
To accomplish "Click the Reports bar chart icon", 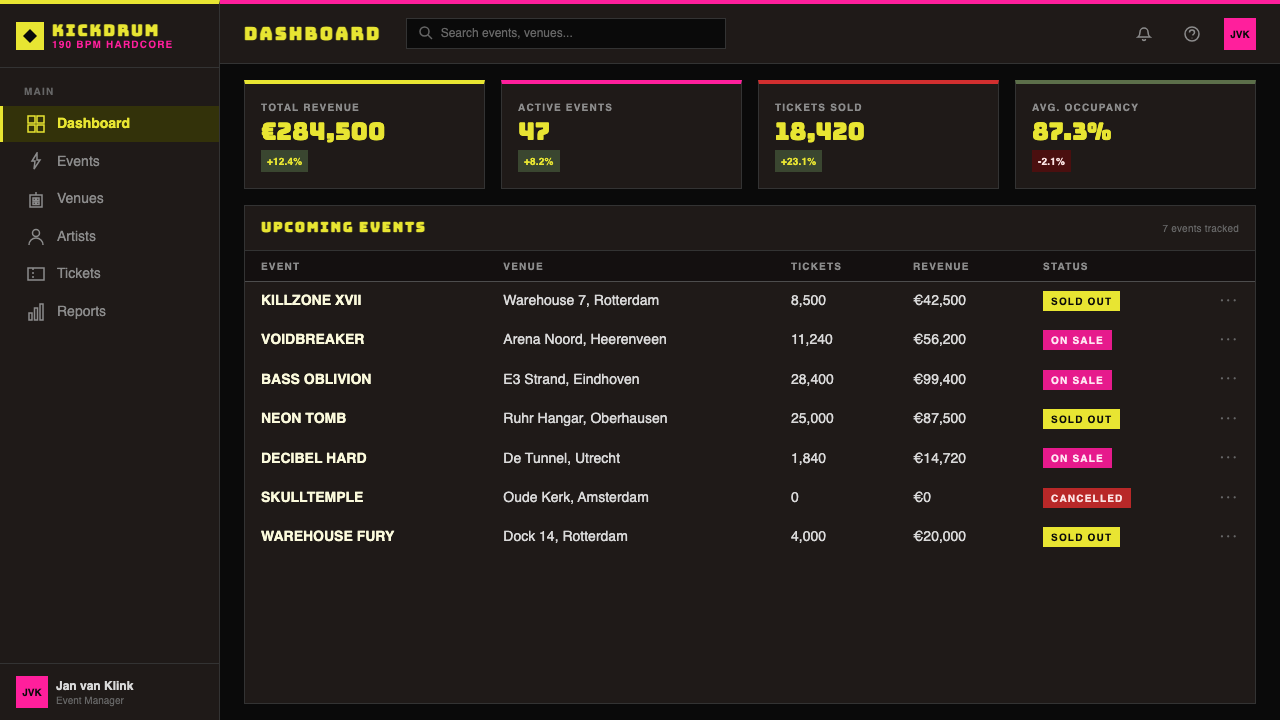I will point(36,312).
